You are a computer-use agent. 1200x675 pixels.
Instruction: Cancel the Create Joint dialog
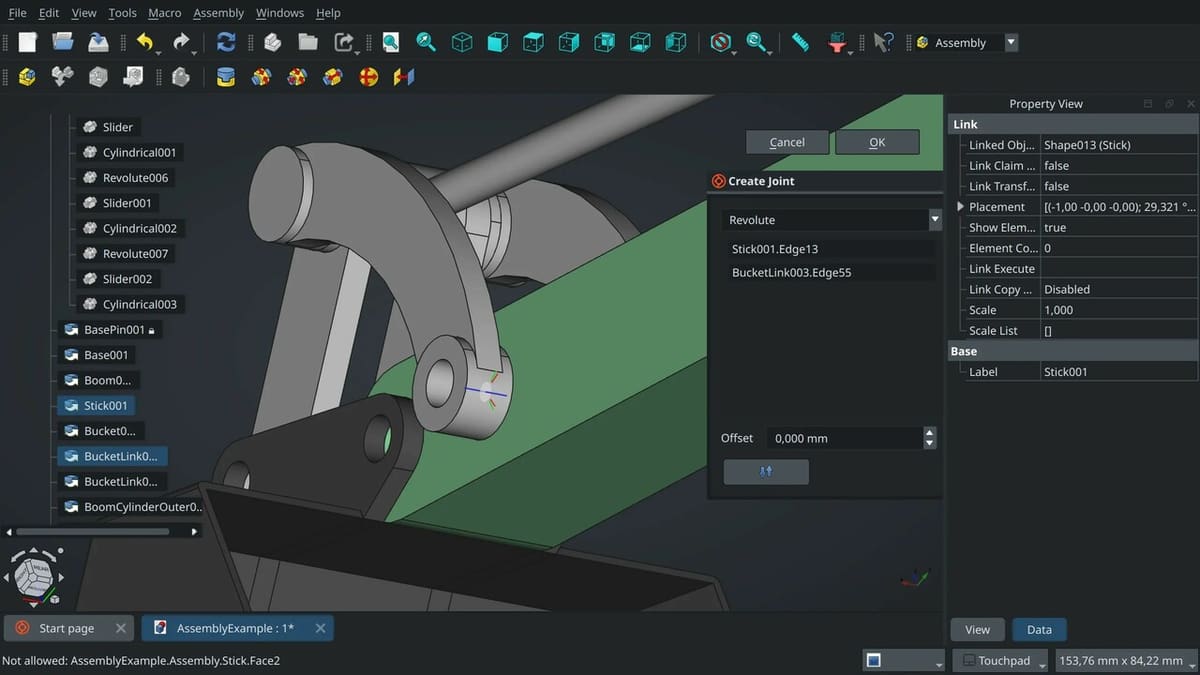(x=787, y=142)
